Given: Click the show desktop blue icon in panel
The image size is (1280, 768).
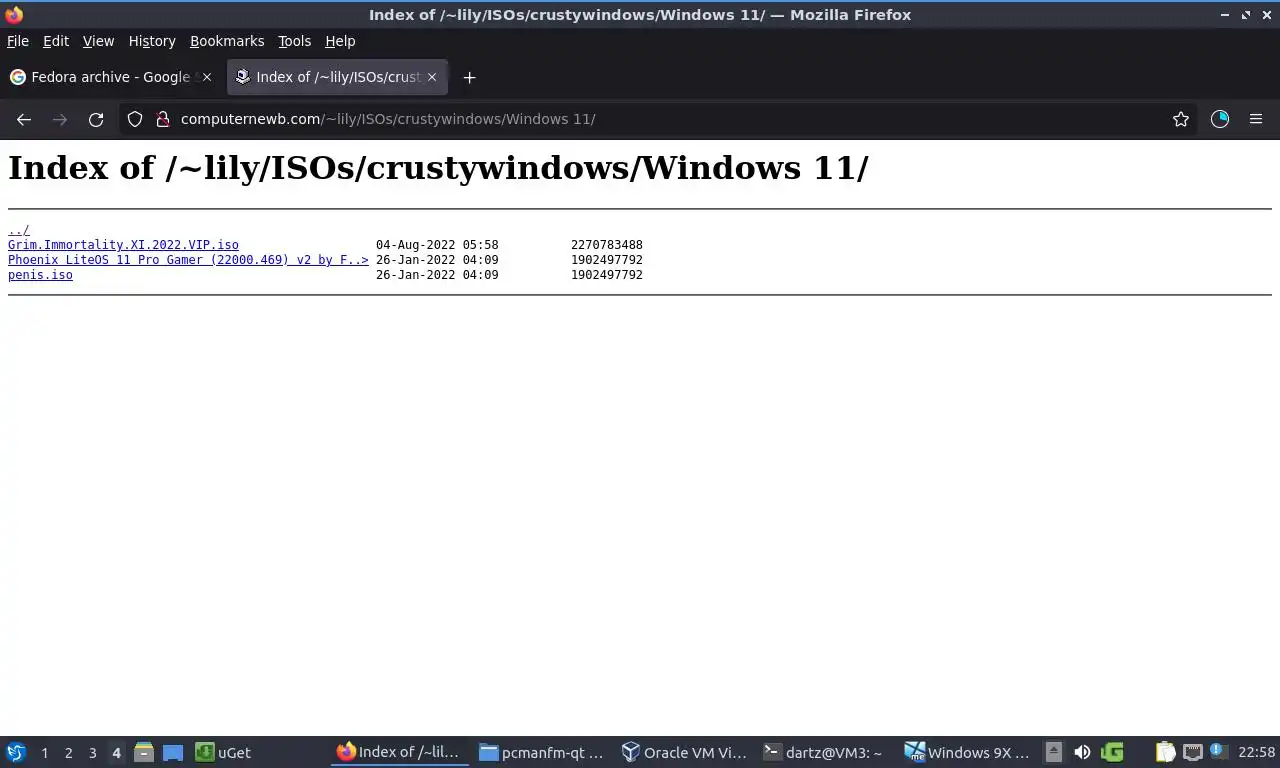Looking at the screenshot, I should point(173,752).
